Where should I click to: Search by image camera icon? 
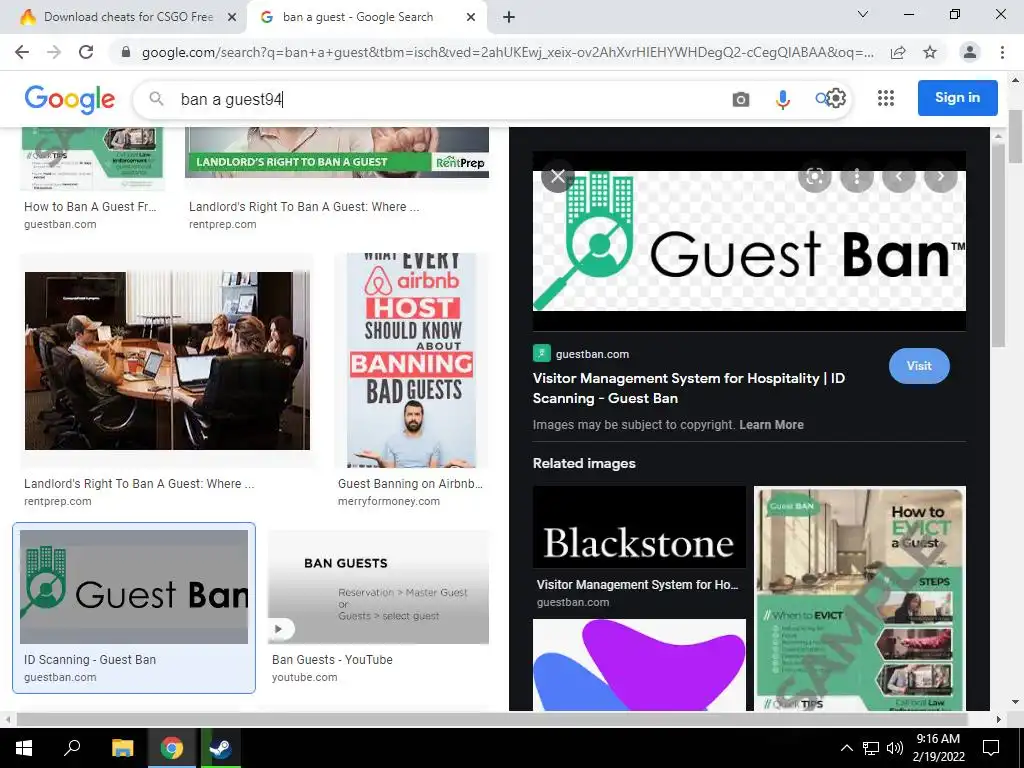(x=741, y=99)
